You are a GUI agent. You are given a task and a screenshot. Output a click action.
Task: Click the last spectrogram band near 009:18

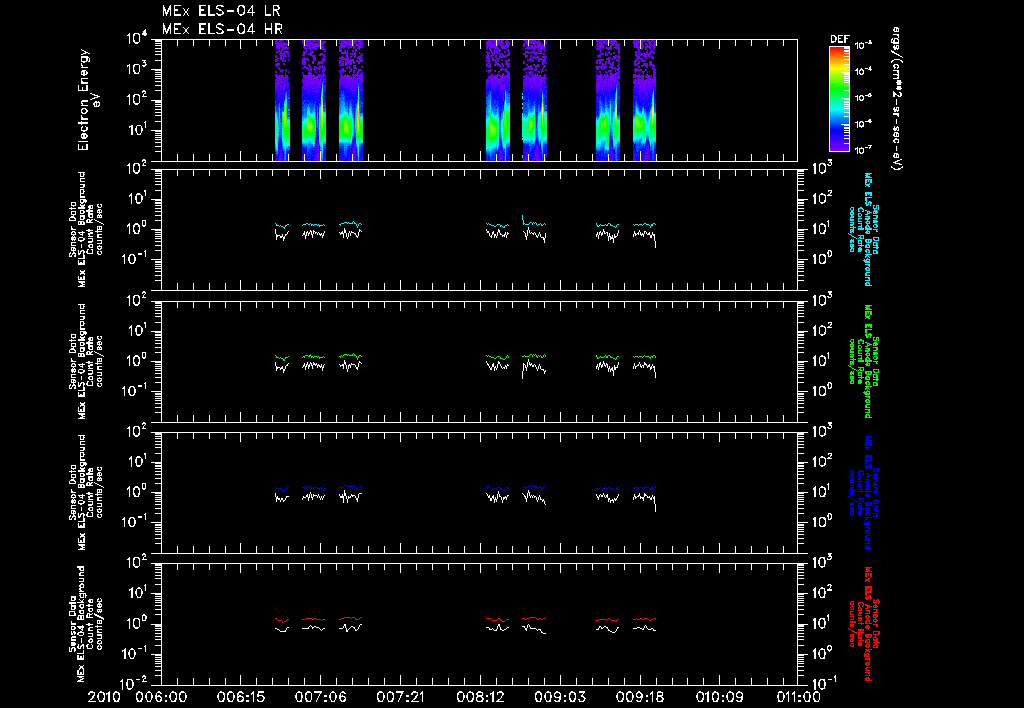click(x=645, y=100)
